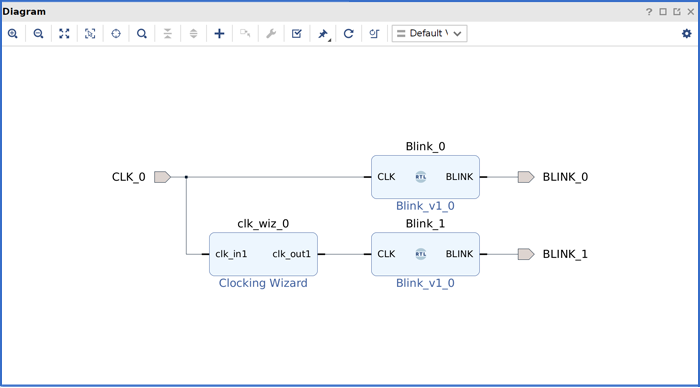Image resolution: width=700 pixels, height=388 pixels.
Task: Open the Default View dropdown
Action: (429, 33)
